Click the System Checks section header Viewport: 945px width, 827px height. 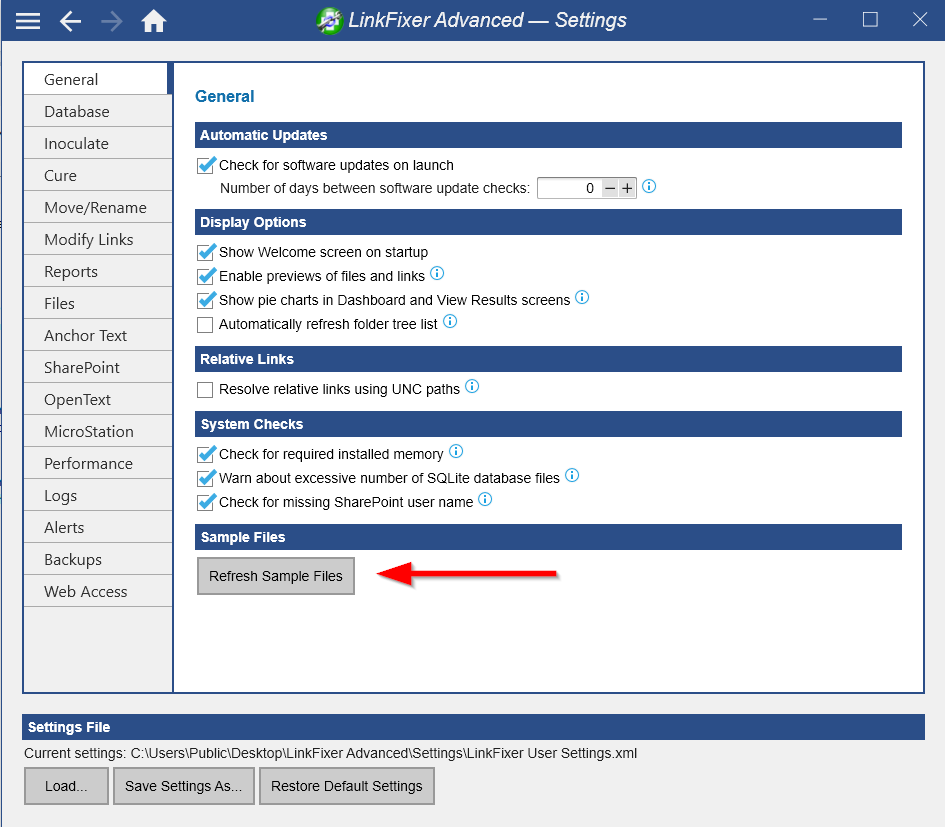point(548,424)
